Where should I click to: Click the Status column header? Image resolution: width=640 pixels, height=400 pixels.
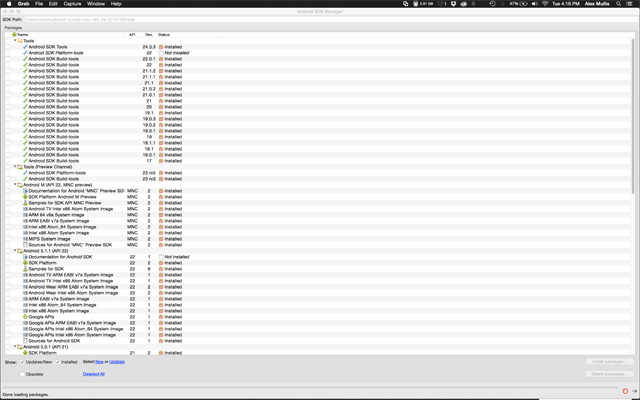pos(164,35)
